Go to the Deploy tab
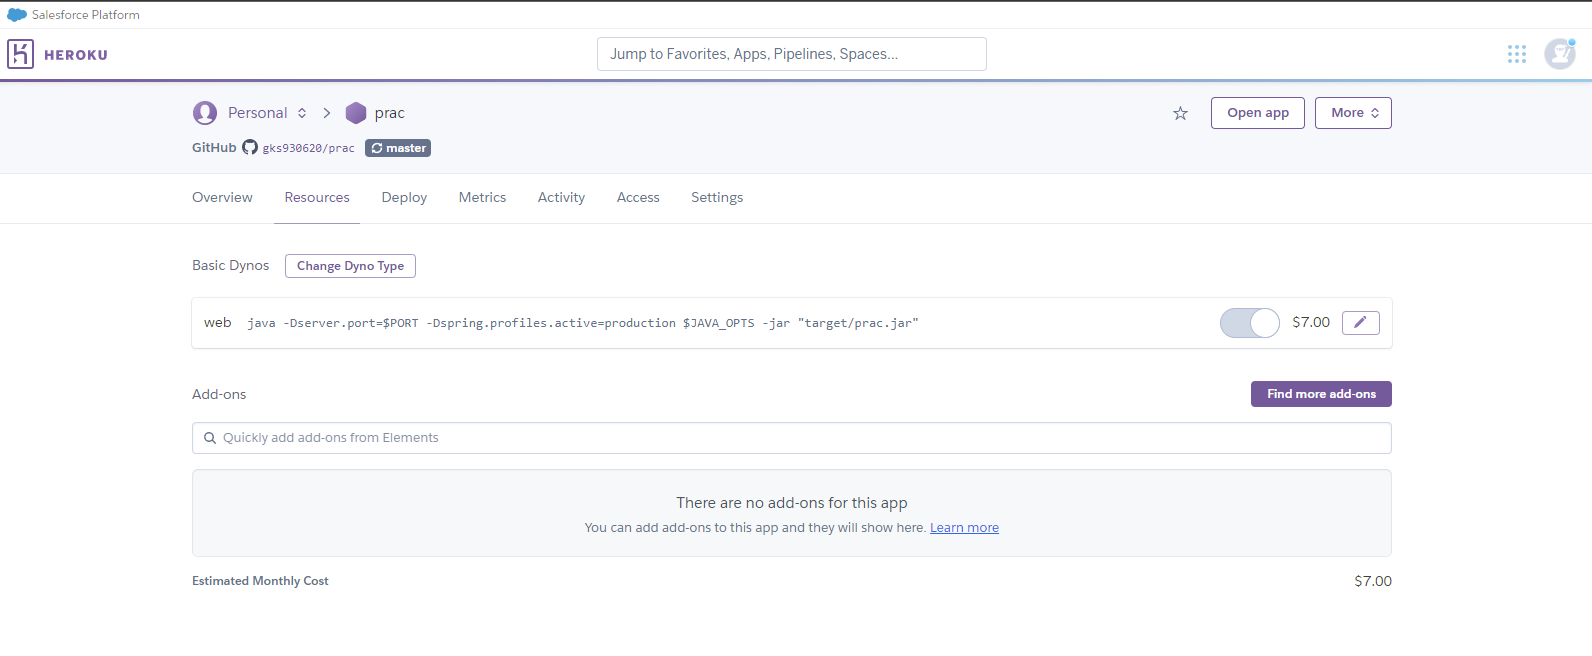 [404, 198]
